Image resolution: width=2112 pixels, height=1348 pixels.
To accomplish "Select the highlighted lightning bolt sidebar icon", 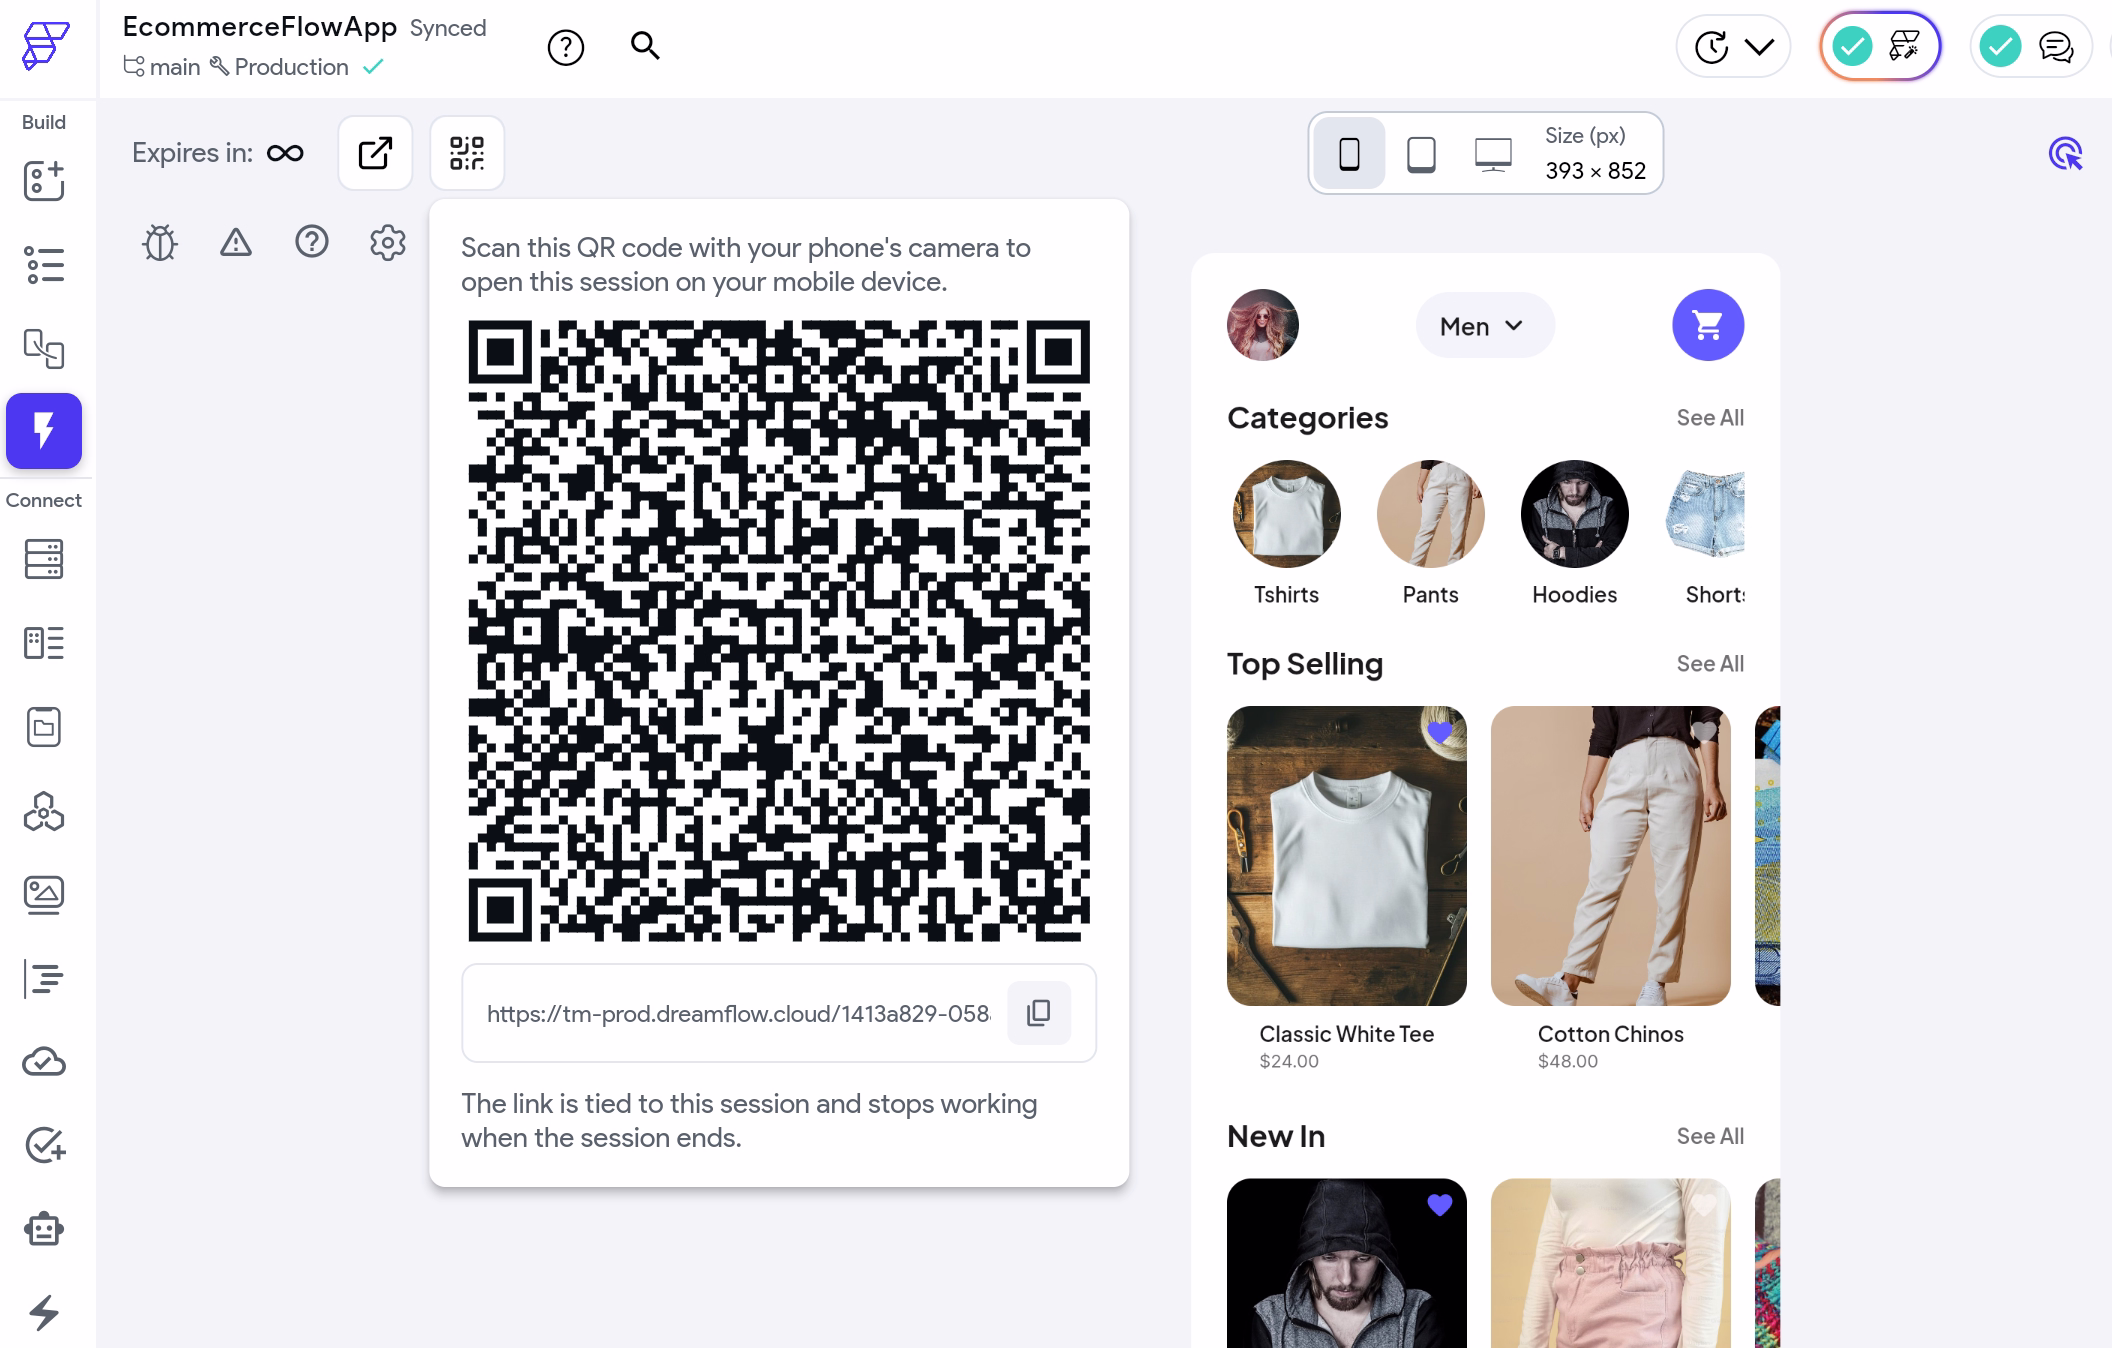I will click(44, 431).
